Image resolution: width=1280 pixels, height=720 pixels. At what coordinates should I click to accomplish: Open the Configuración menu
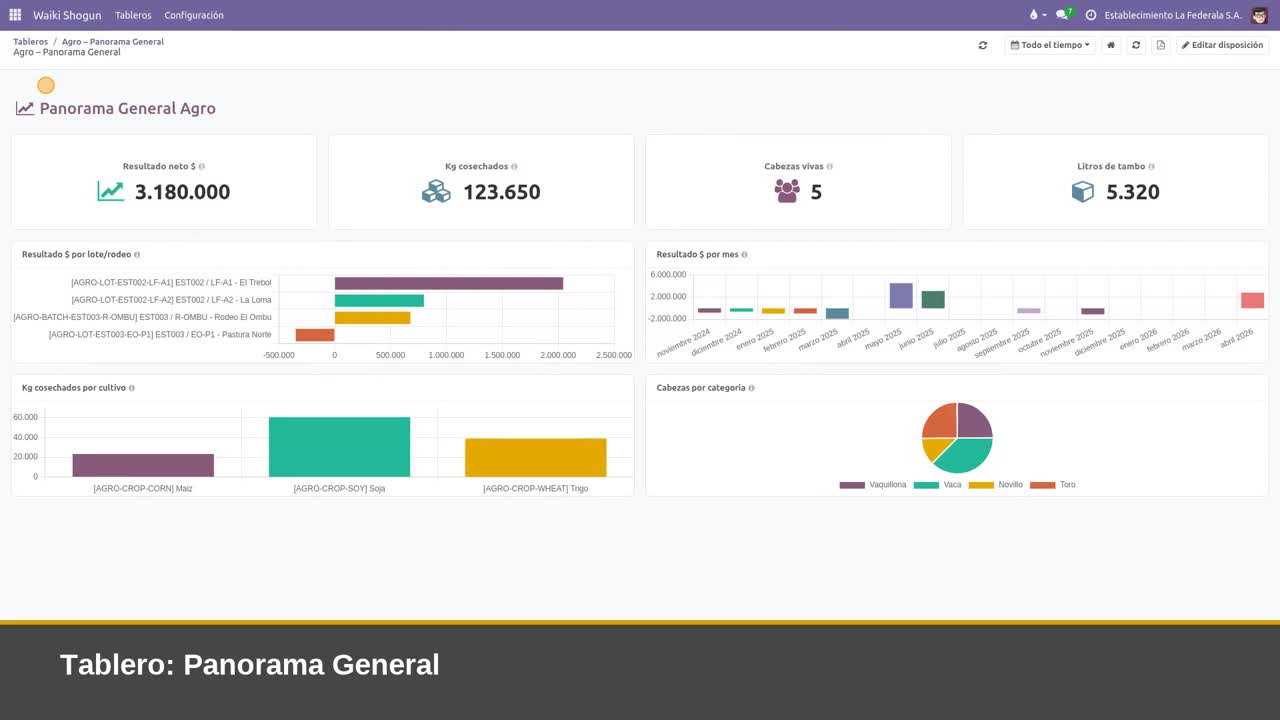click(x=194, y=15)
